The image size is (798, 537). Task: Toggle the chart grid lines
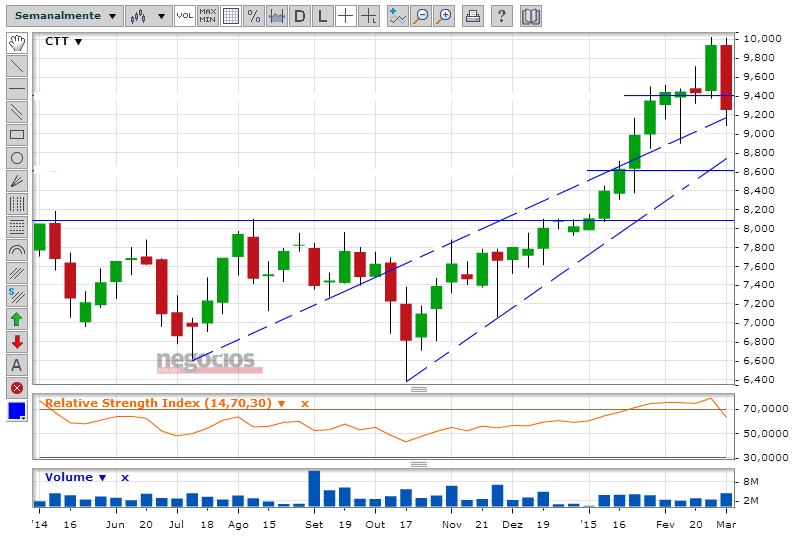(x=231, y=16)
